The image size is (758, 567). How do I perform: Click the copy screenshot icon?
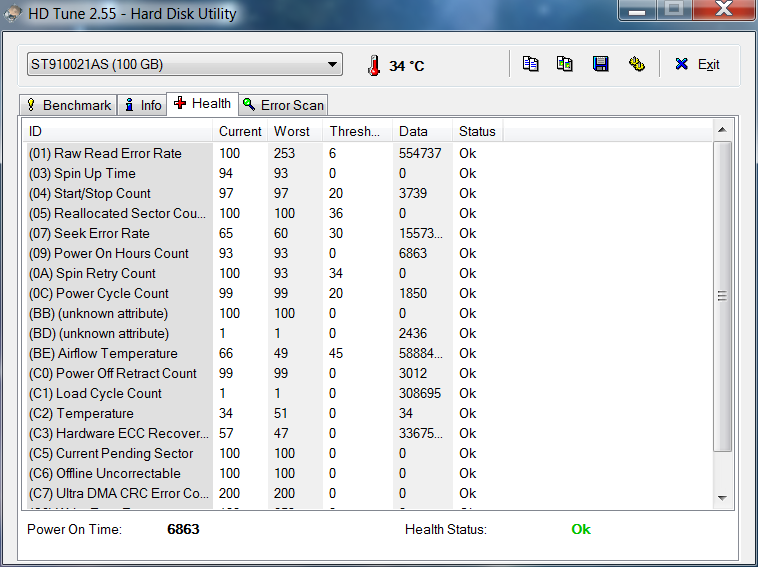click(x=565, y=64)
